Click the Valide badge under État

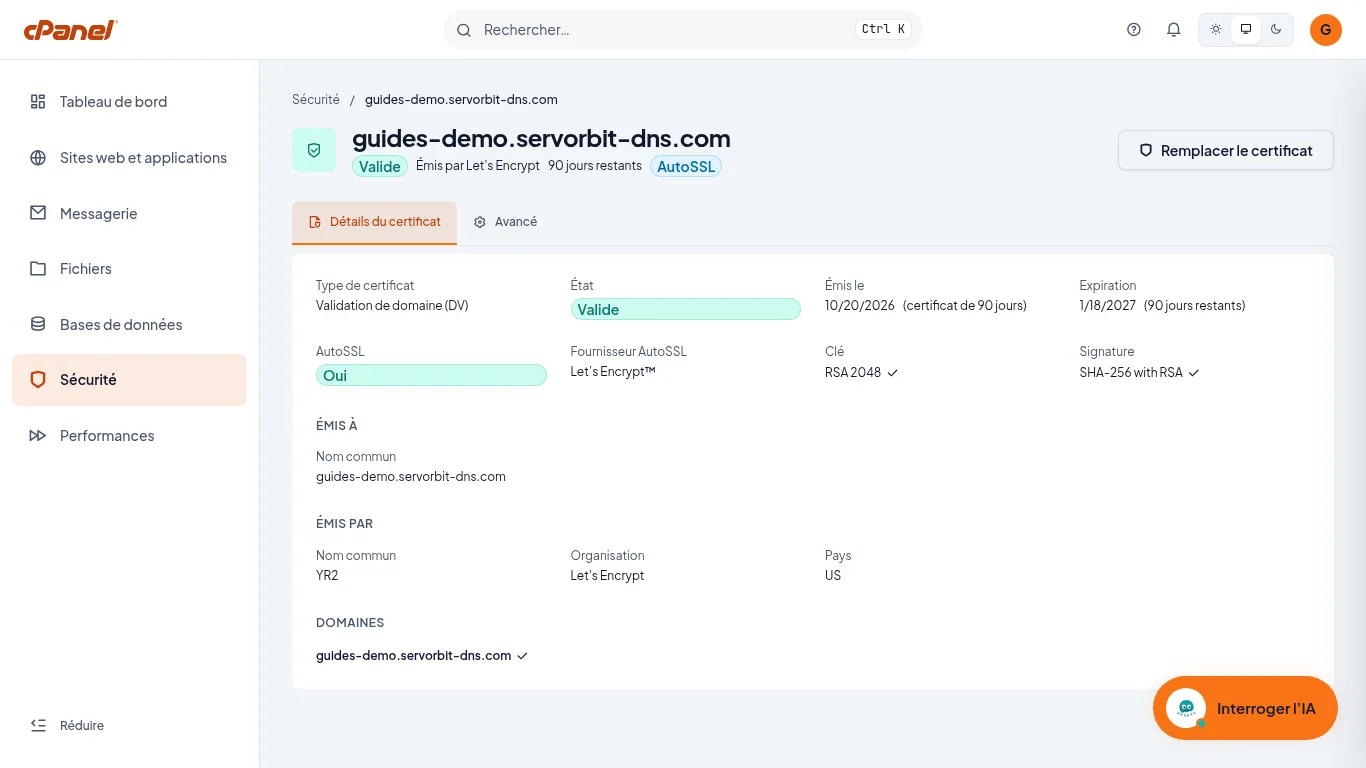(x=686, y=310)
